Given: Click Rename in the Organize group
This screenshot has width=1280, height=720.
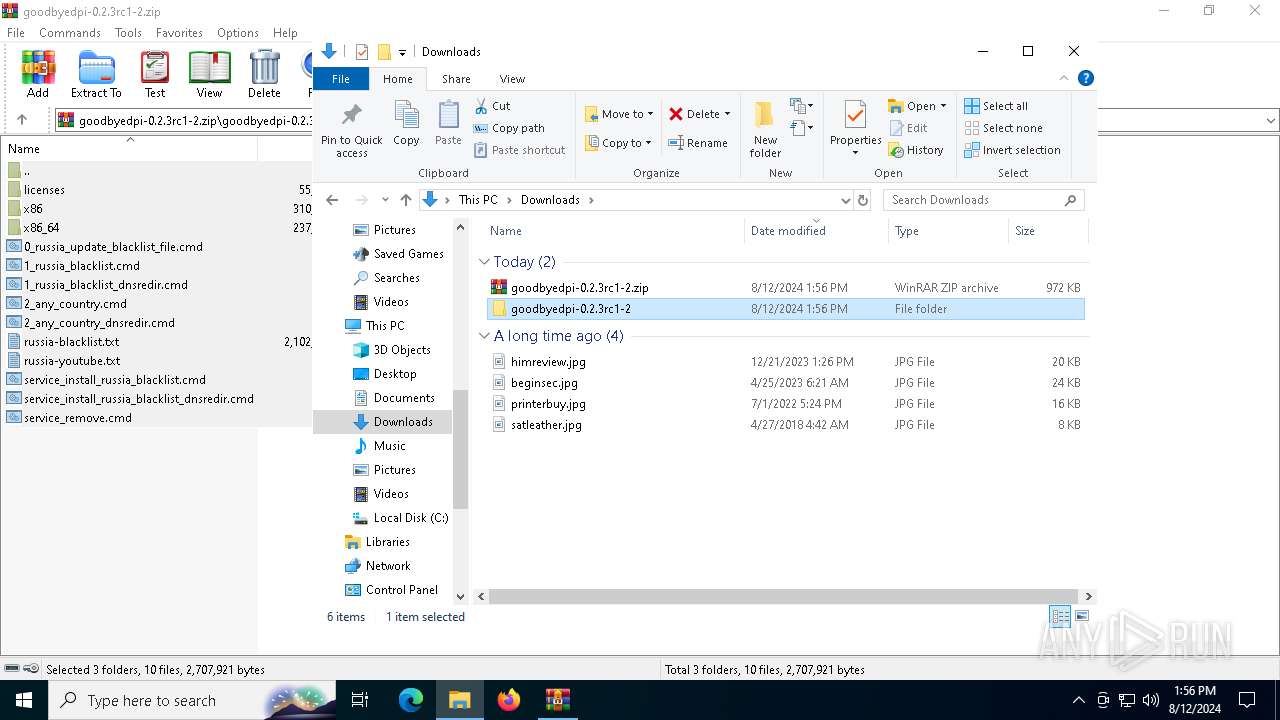Looking at the screenshot, I should (699, 143).
